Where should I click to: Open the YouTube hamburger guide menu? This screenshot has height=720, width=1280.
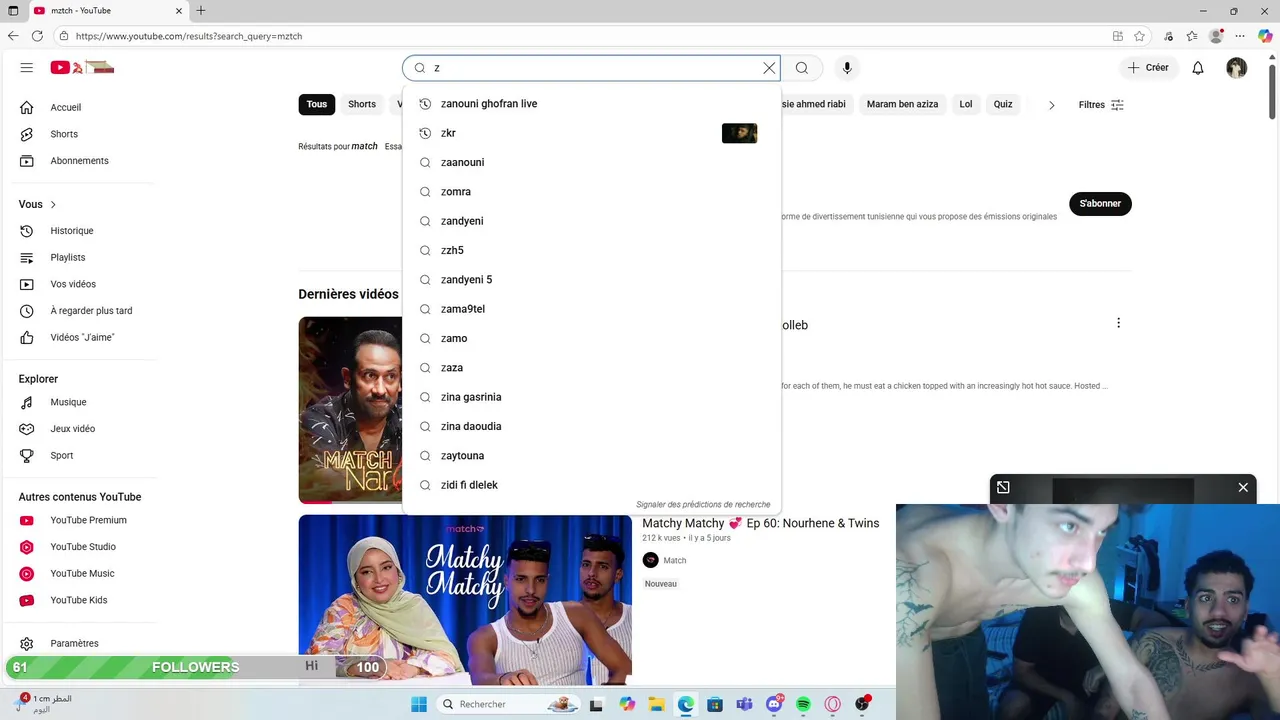point(27,68)
